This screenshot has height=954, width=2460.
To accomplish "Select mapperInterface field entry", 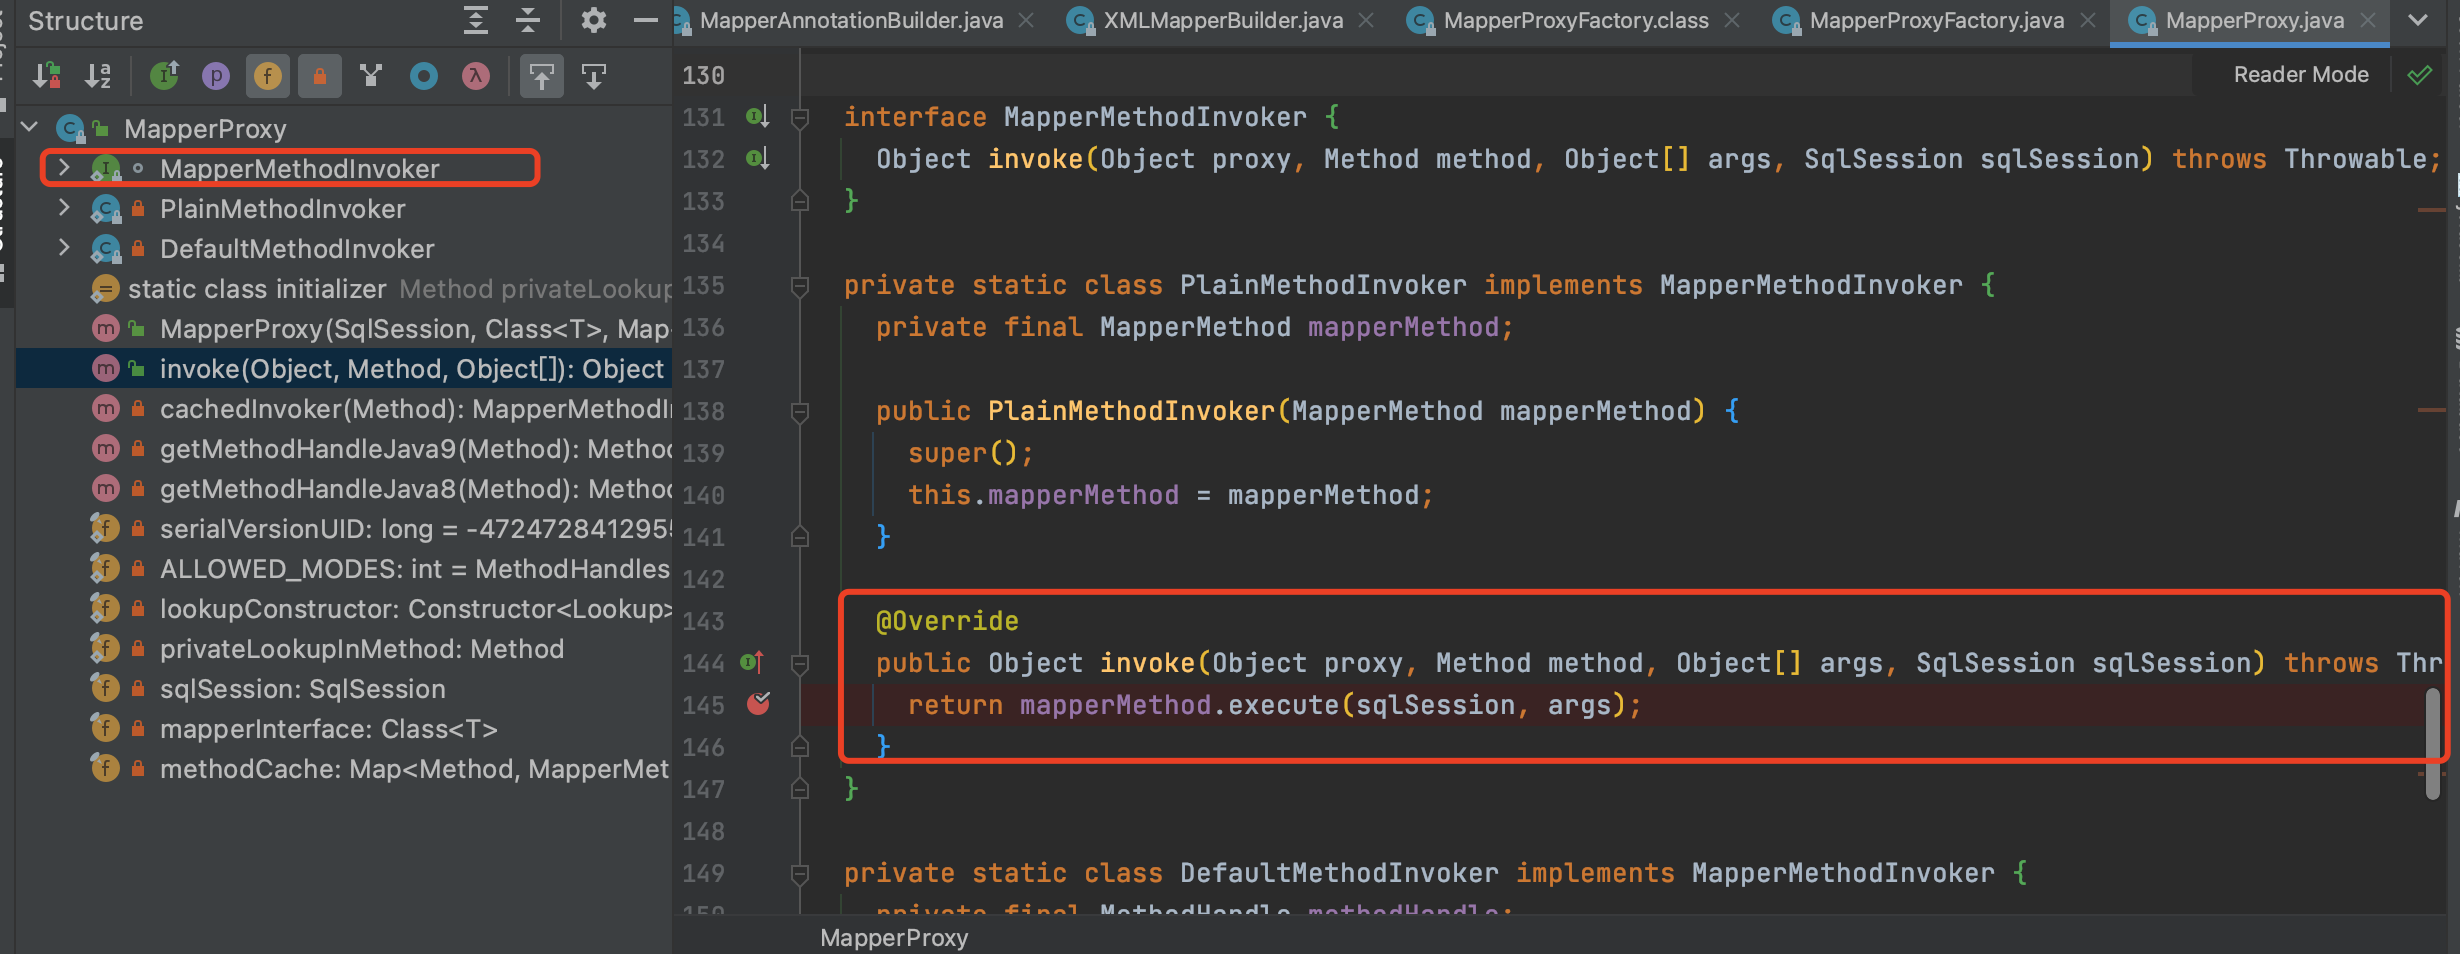I will click(344, 729).
